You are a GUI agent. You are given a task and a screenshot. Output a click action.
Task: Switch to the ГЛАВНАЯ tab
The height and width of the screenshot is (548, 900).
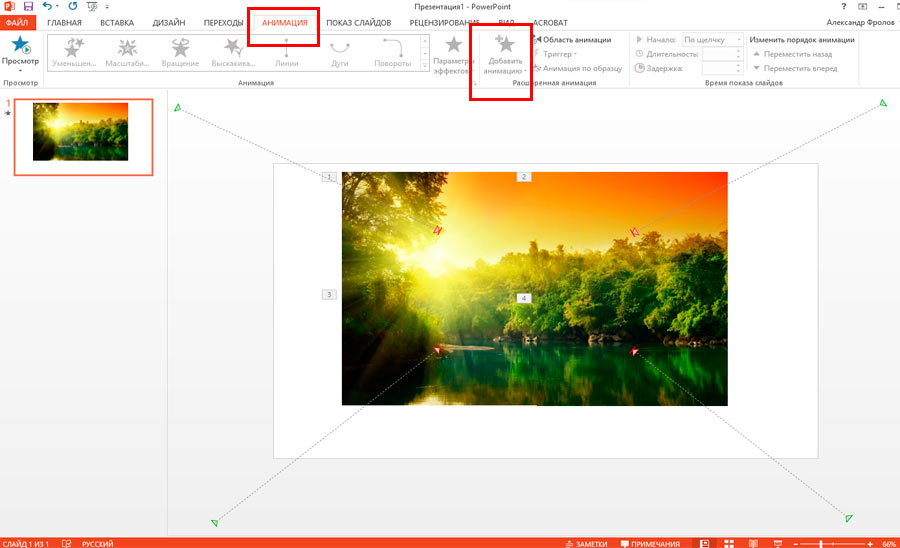tap(64, 22)
